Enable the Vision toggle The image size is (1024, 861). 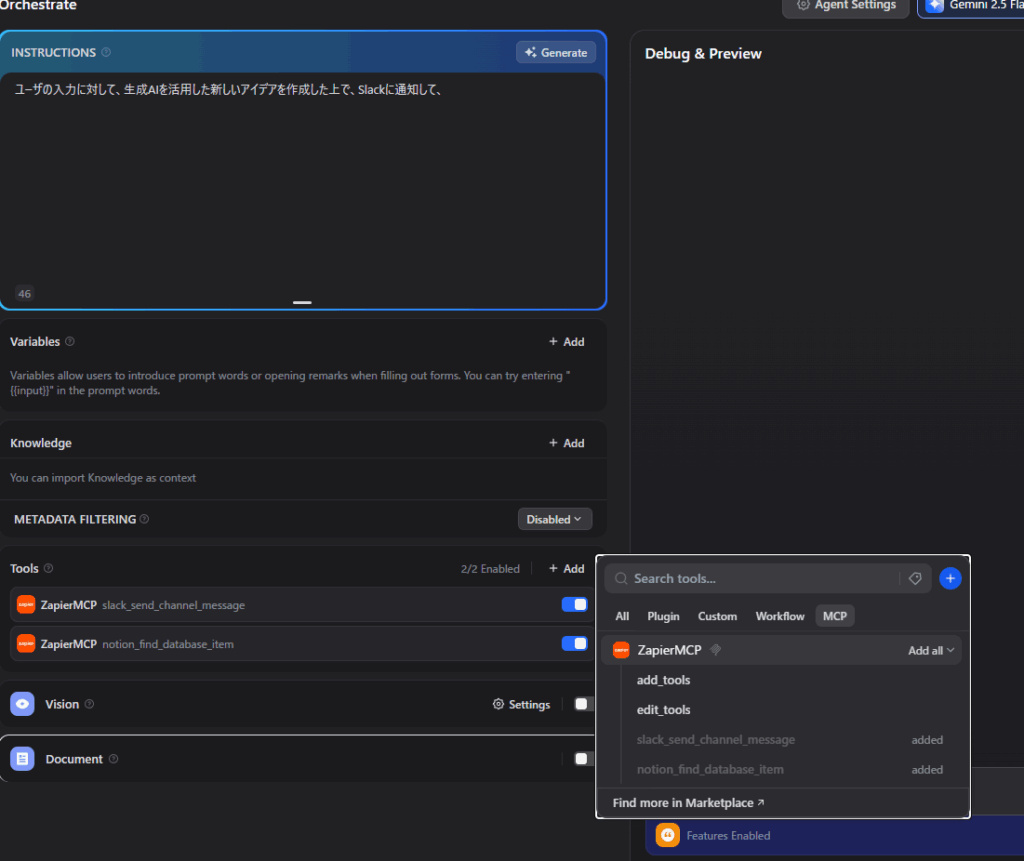coord(582,704)
